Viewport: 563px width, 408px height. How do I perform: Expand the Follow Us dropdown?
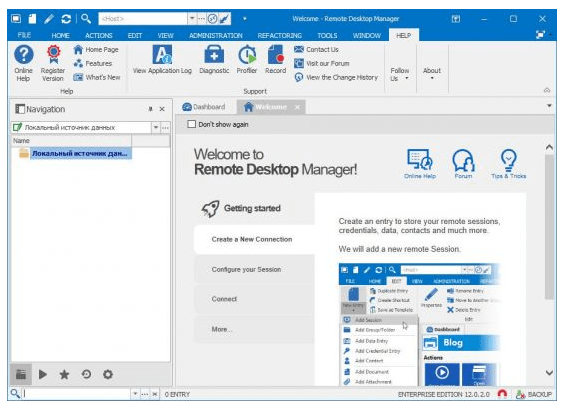tap(400, 74)
